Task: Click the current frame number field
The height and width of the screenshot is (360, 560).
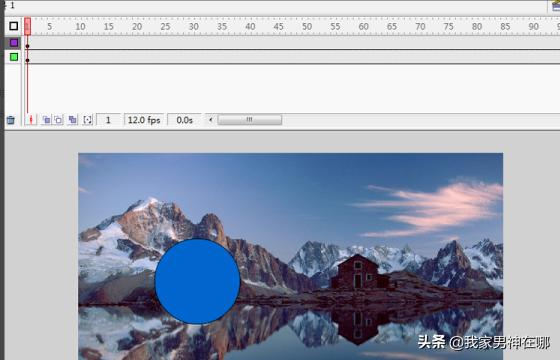Action: 108,120
